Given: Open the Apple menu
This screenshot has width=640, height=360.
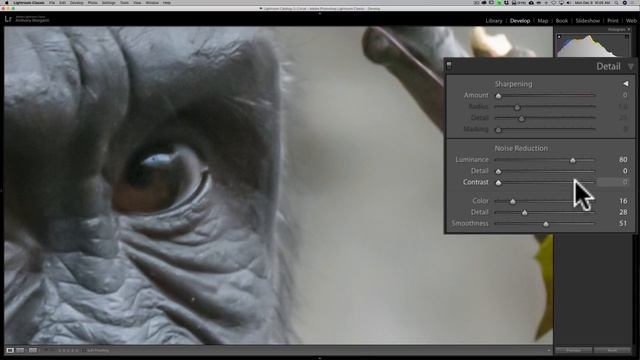Looking at the screenshot, I should (x=6, y=2).
